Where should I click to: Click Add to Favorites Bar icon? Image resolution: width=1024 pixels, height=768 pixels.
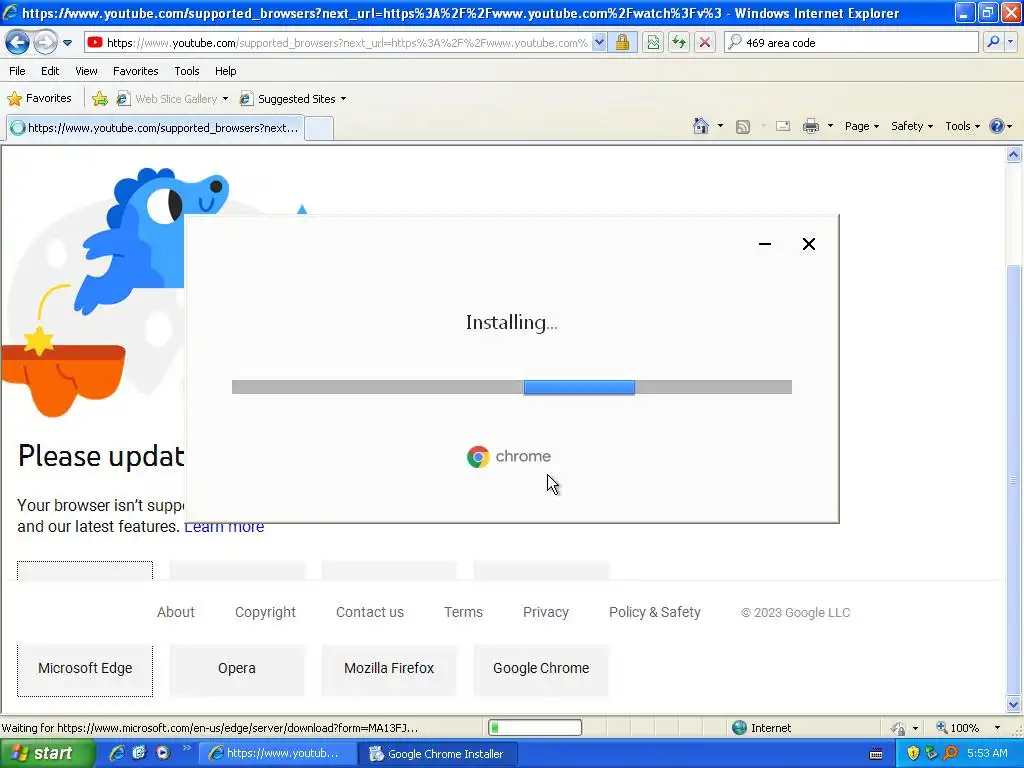(x=100, y=99)
